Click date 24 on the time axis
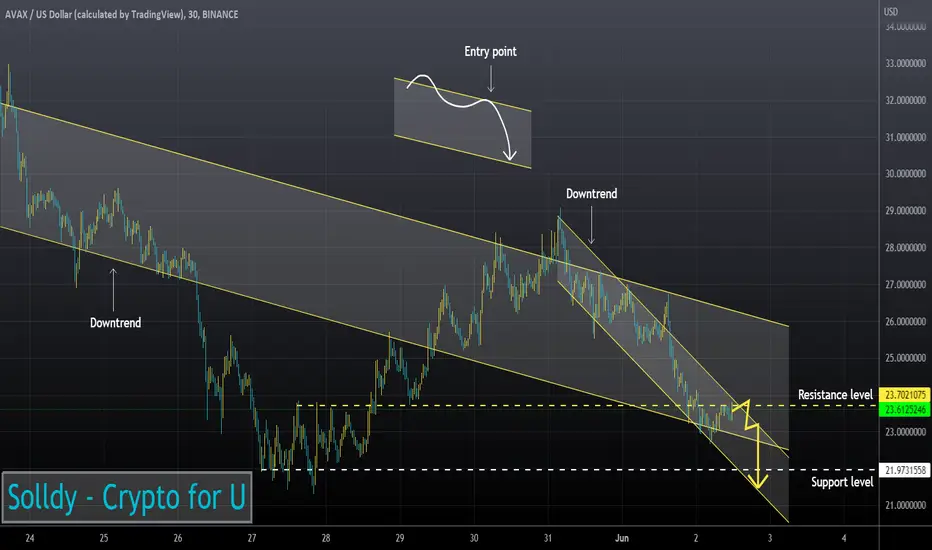 point(30,538)
